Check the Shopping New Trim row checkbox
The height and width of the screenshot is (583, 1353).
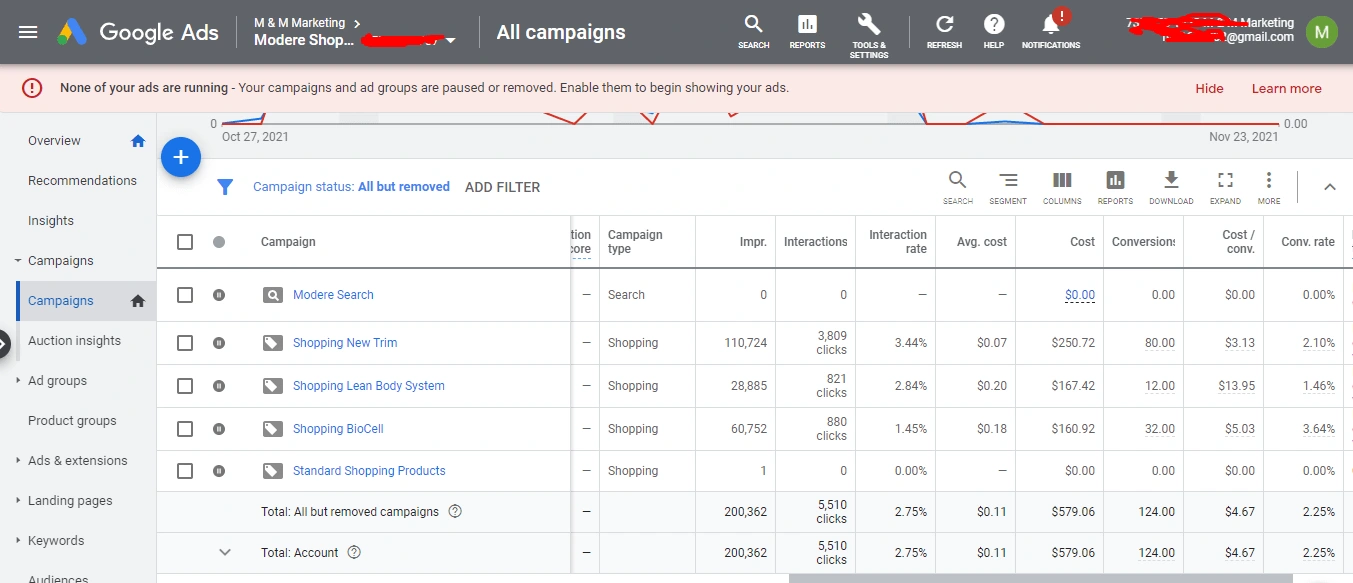click(x=185, y=343)
